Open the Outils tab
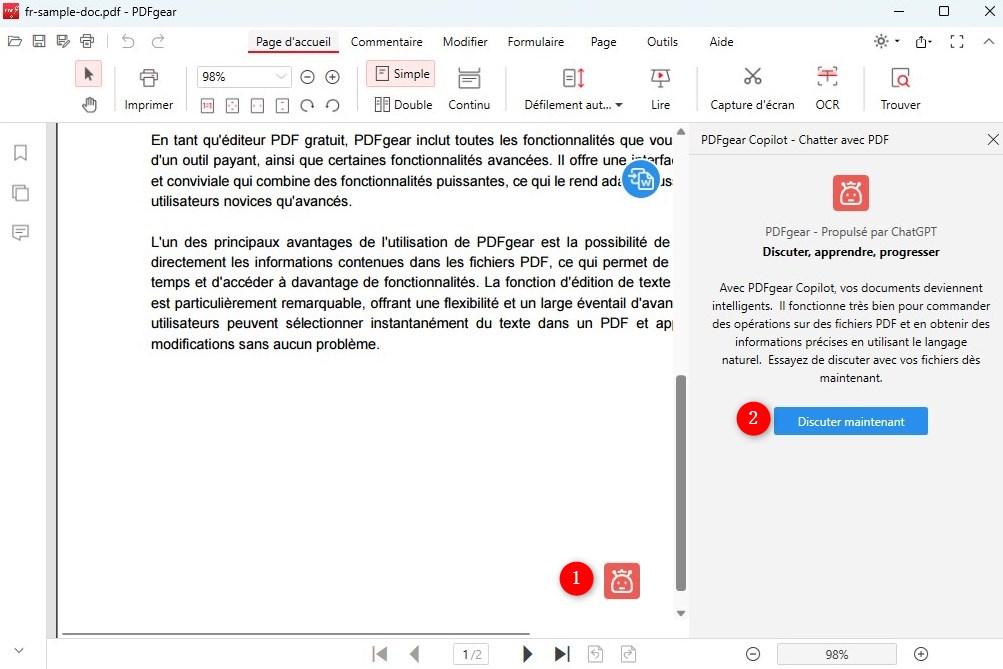1003x669 pixels. [662, 42]
